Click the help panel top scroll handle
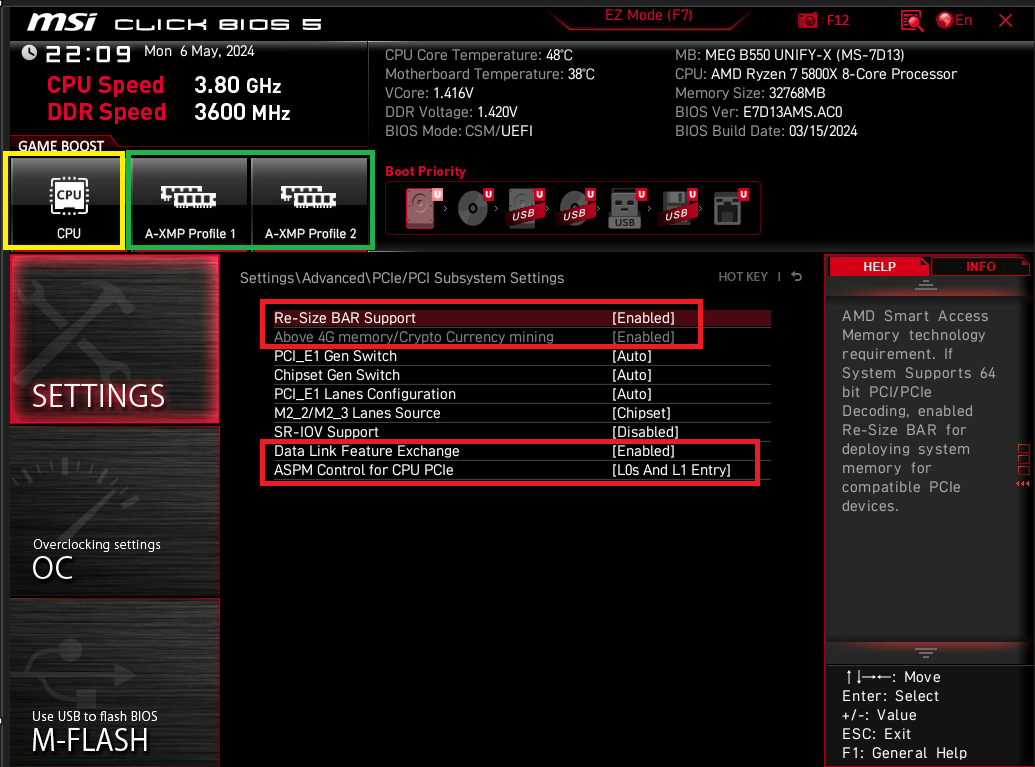This screenshot has width=1035, height=767. point(925,285)
